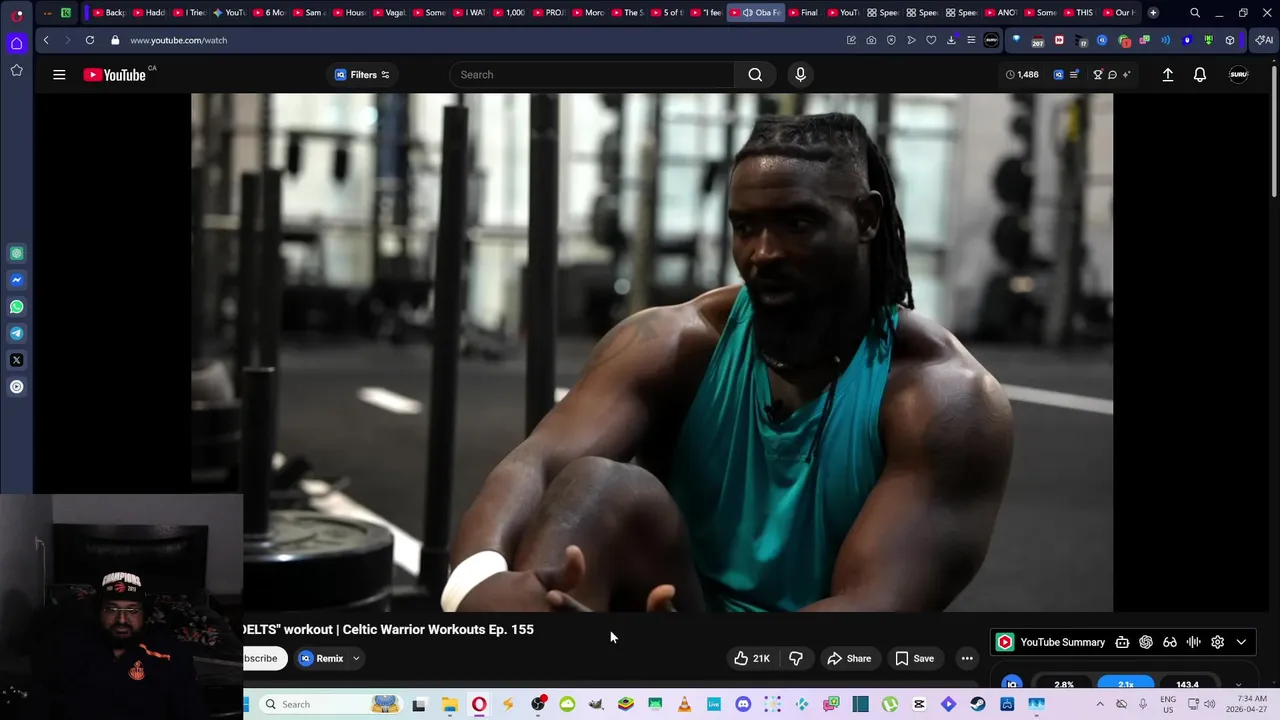Switch to the "PROJ" browser tab
Viewport: 1280px width, 720px height.
550,13
